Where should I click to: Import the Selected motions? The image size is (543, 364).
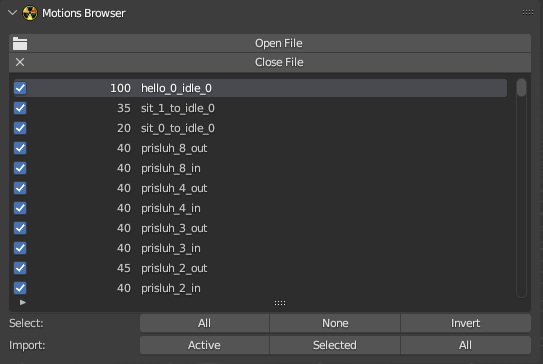click(x=335, y=345)
